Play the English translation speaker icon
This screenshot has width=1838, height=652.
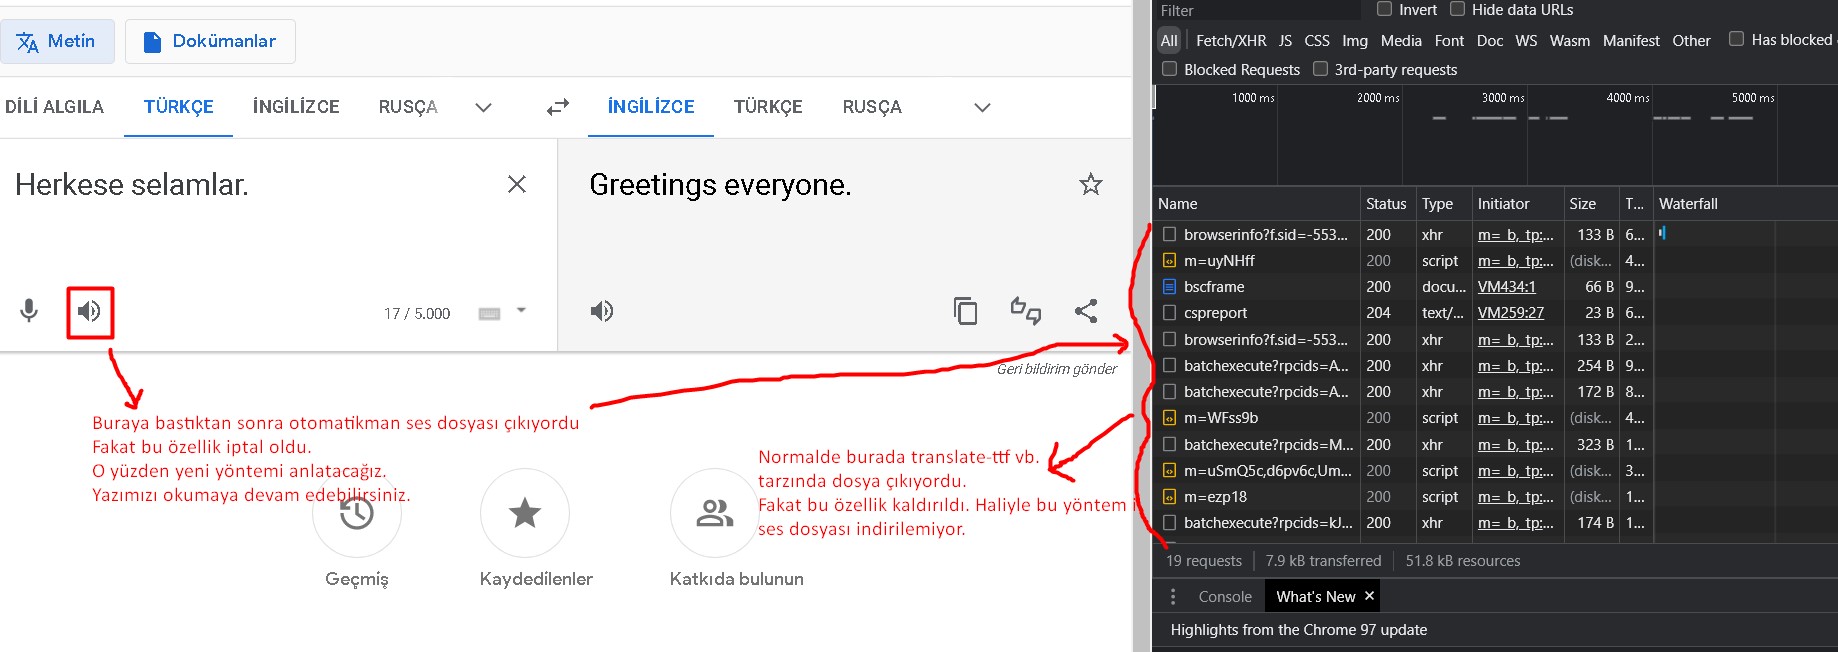coord(602,311)
